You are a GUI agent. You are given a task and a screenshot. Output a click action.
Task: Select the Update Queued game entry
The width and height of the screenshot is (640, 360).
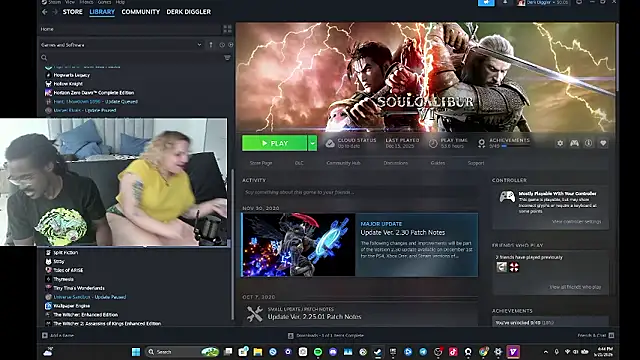point(96,102)
